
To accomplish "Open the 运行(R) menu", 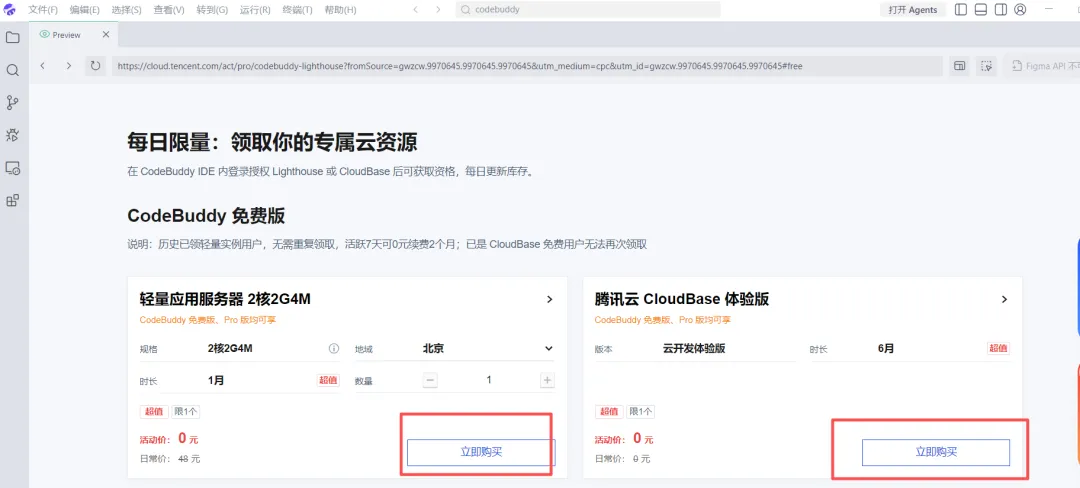I will [x=255, y=10].
